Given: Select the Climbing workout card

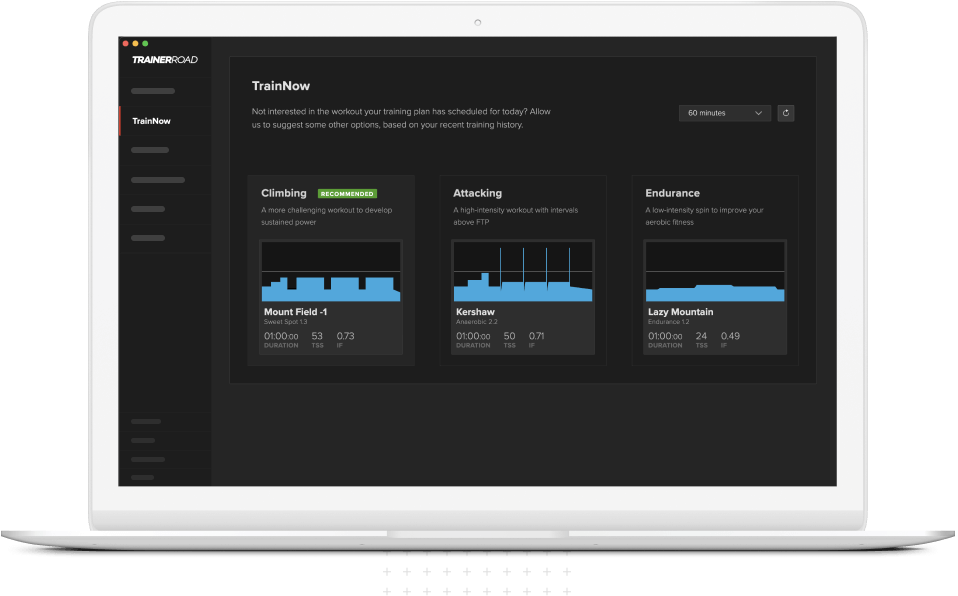Looking at the screenshot, I should coord(330,270).
